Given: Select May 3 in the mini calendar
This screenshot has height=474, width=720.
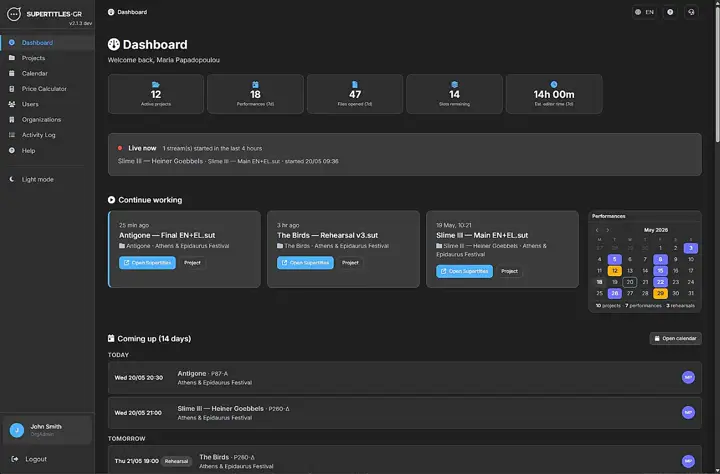Looking at the screenshot, I should pos(691,248).
